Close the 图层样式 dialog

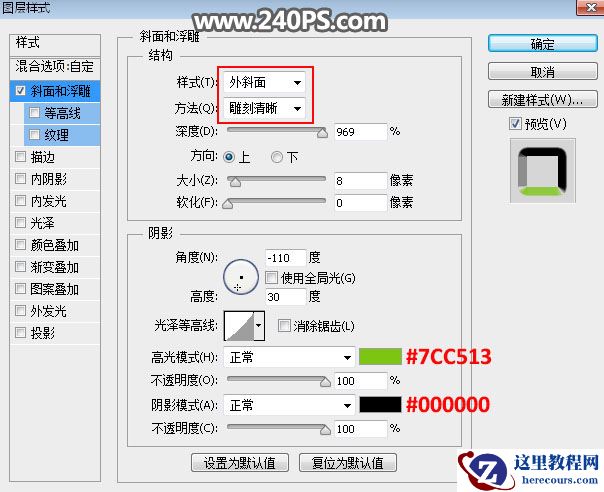(590, 7)
